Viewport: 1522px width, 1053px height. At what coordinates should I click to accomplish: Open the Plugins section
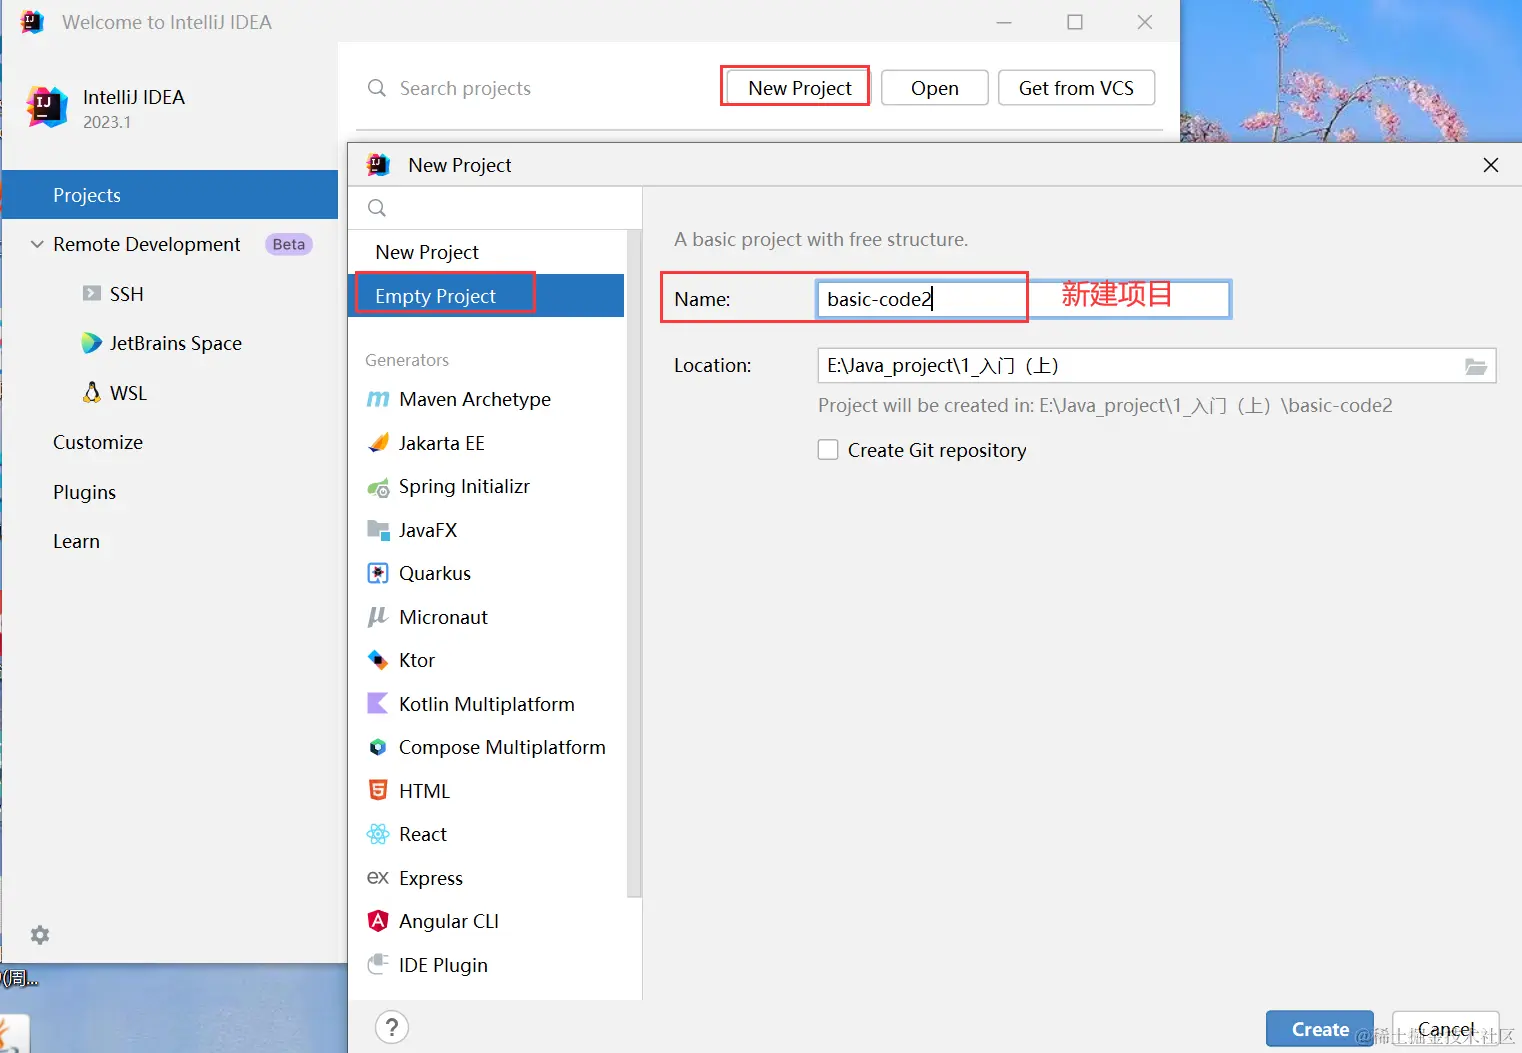tap(84, 492)
